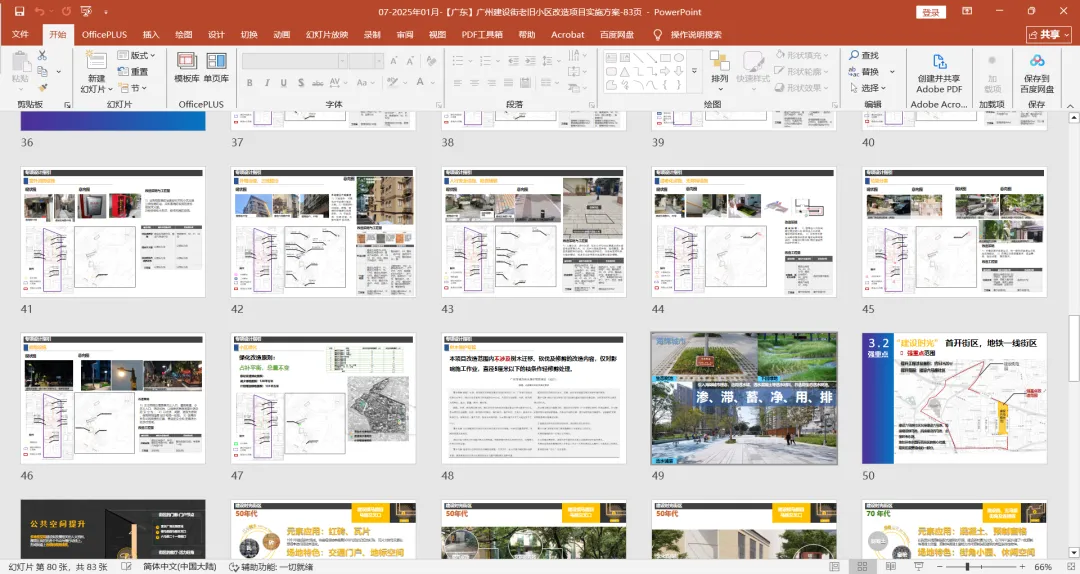Click zoom out minus button

tap(940, 566)
